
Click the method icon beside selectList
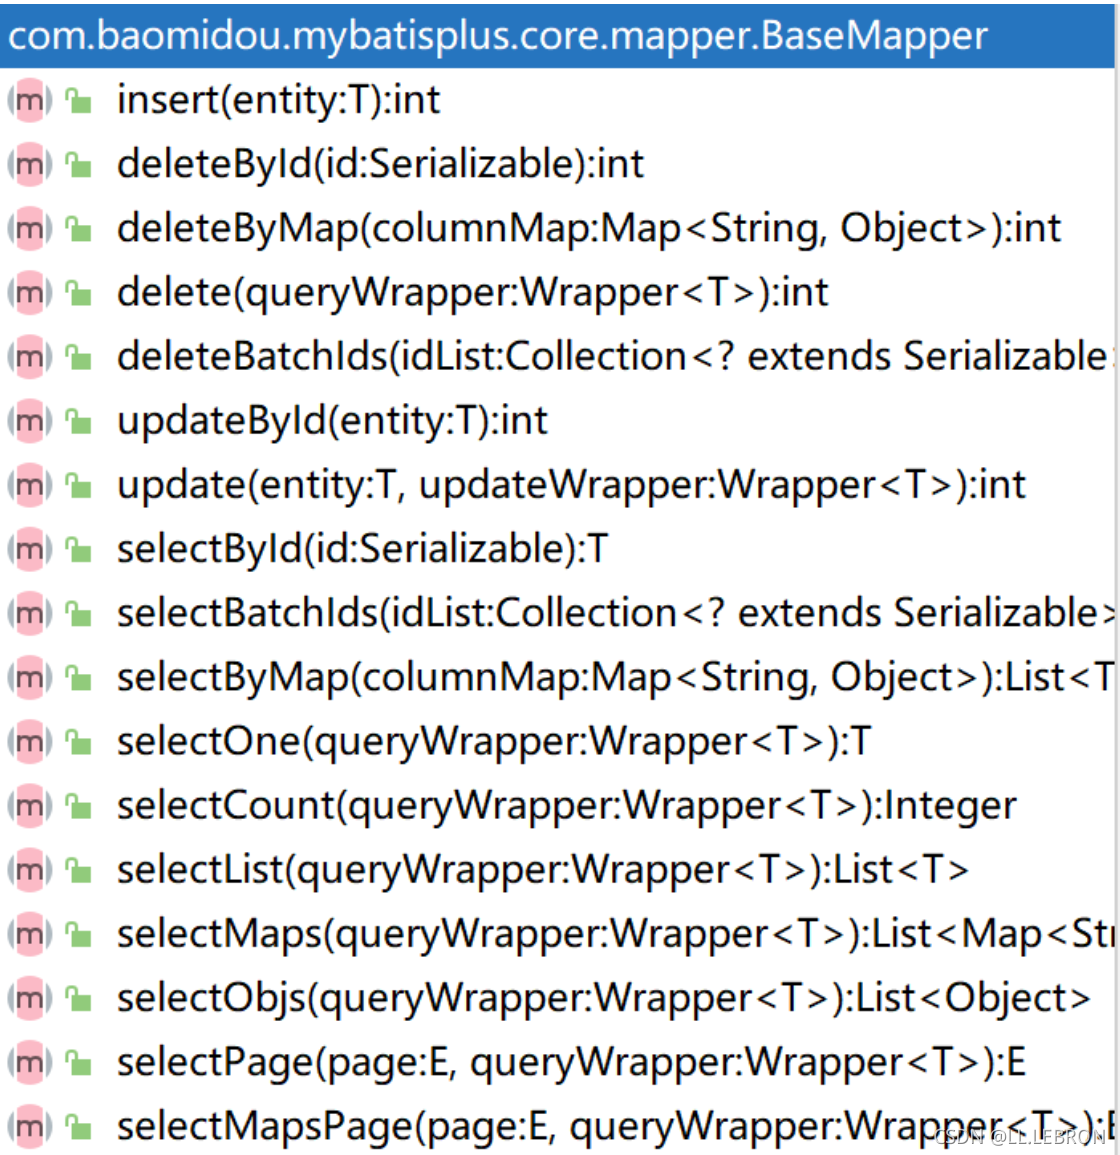[x=29, y=869]
